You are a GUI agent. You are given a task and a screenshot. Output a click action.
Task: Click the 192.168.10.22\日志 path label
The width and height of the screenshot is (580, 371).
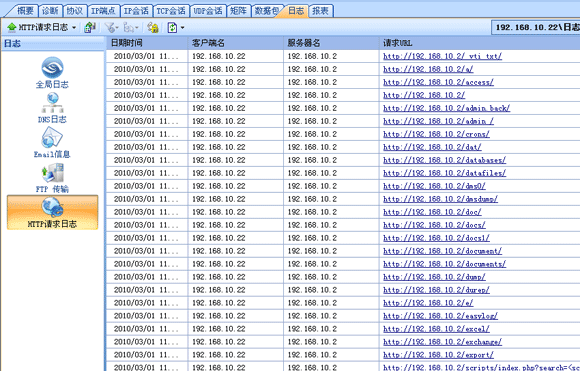[x=537, y=27]
